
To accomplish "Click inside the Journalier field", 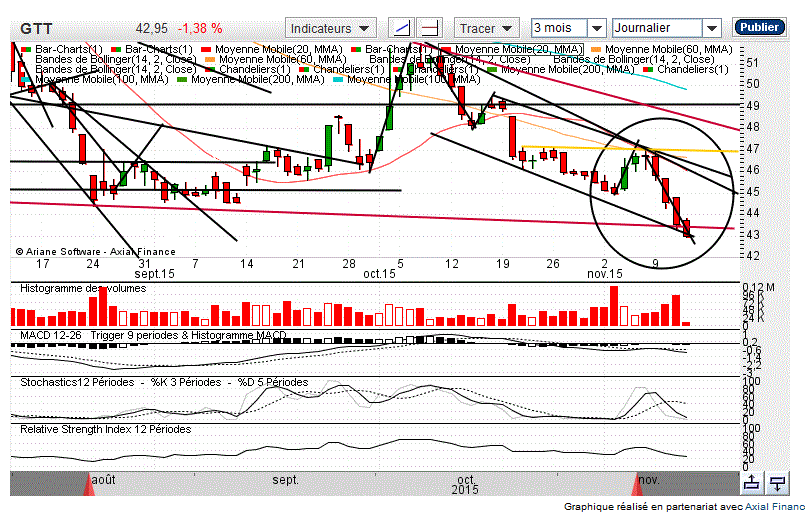I will (x=657, y=28).
